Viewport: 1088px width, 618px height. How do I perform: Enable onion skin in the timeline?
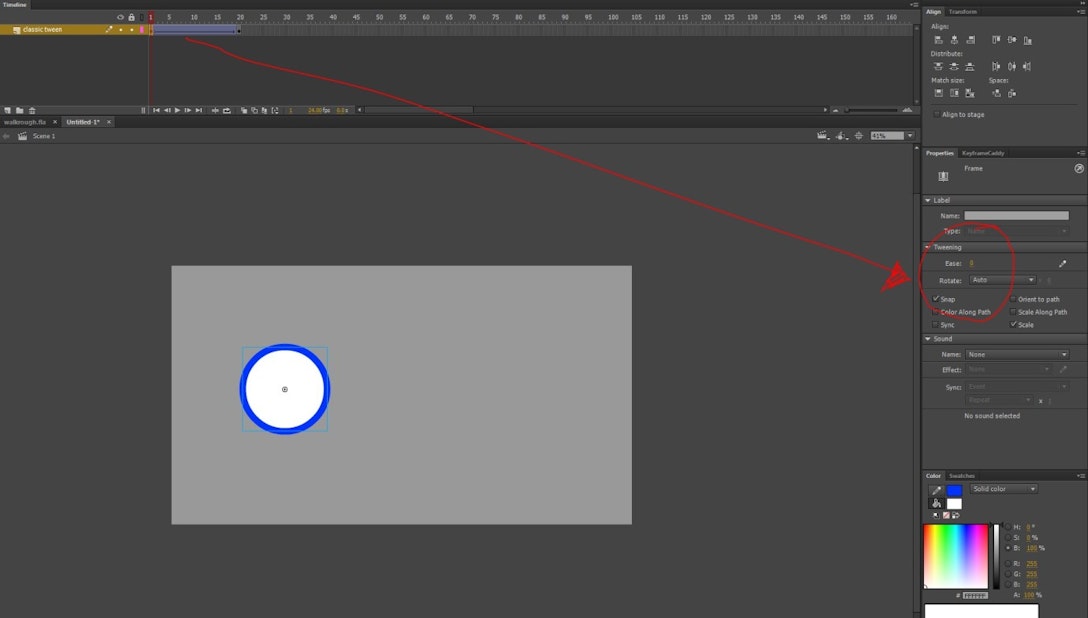click(244, 111)
